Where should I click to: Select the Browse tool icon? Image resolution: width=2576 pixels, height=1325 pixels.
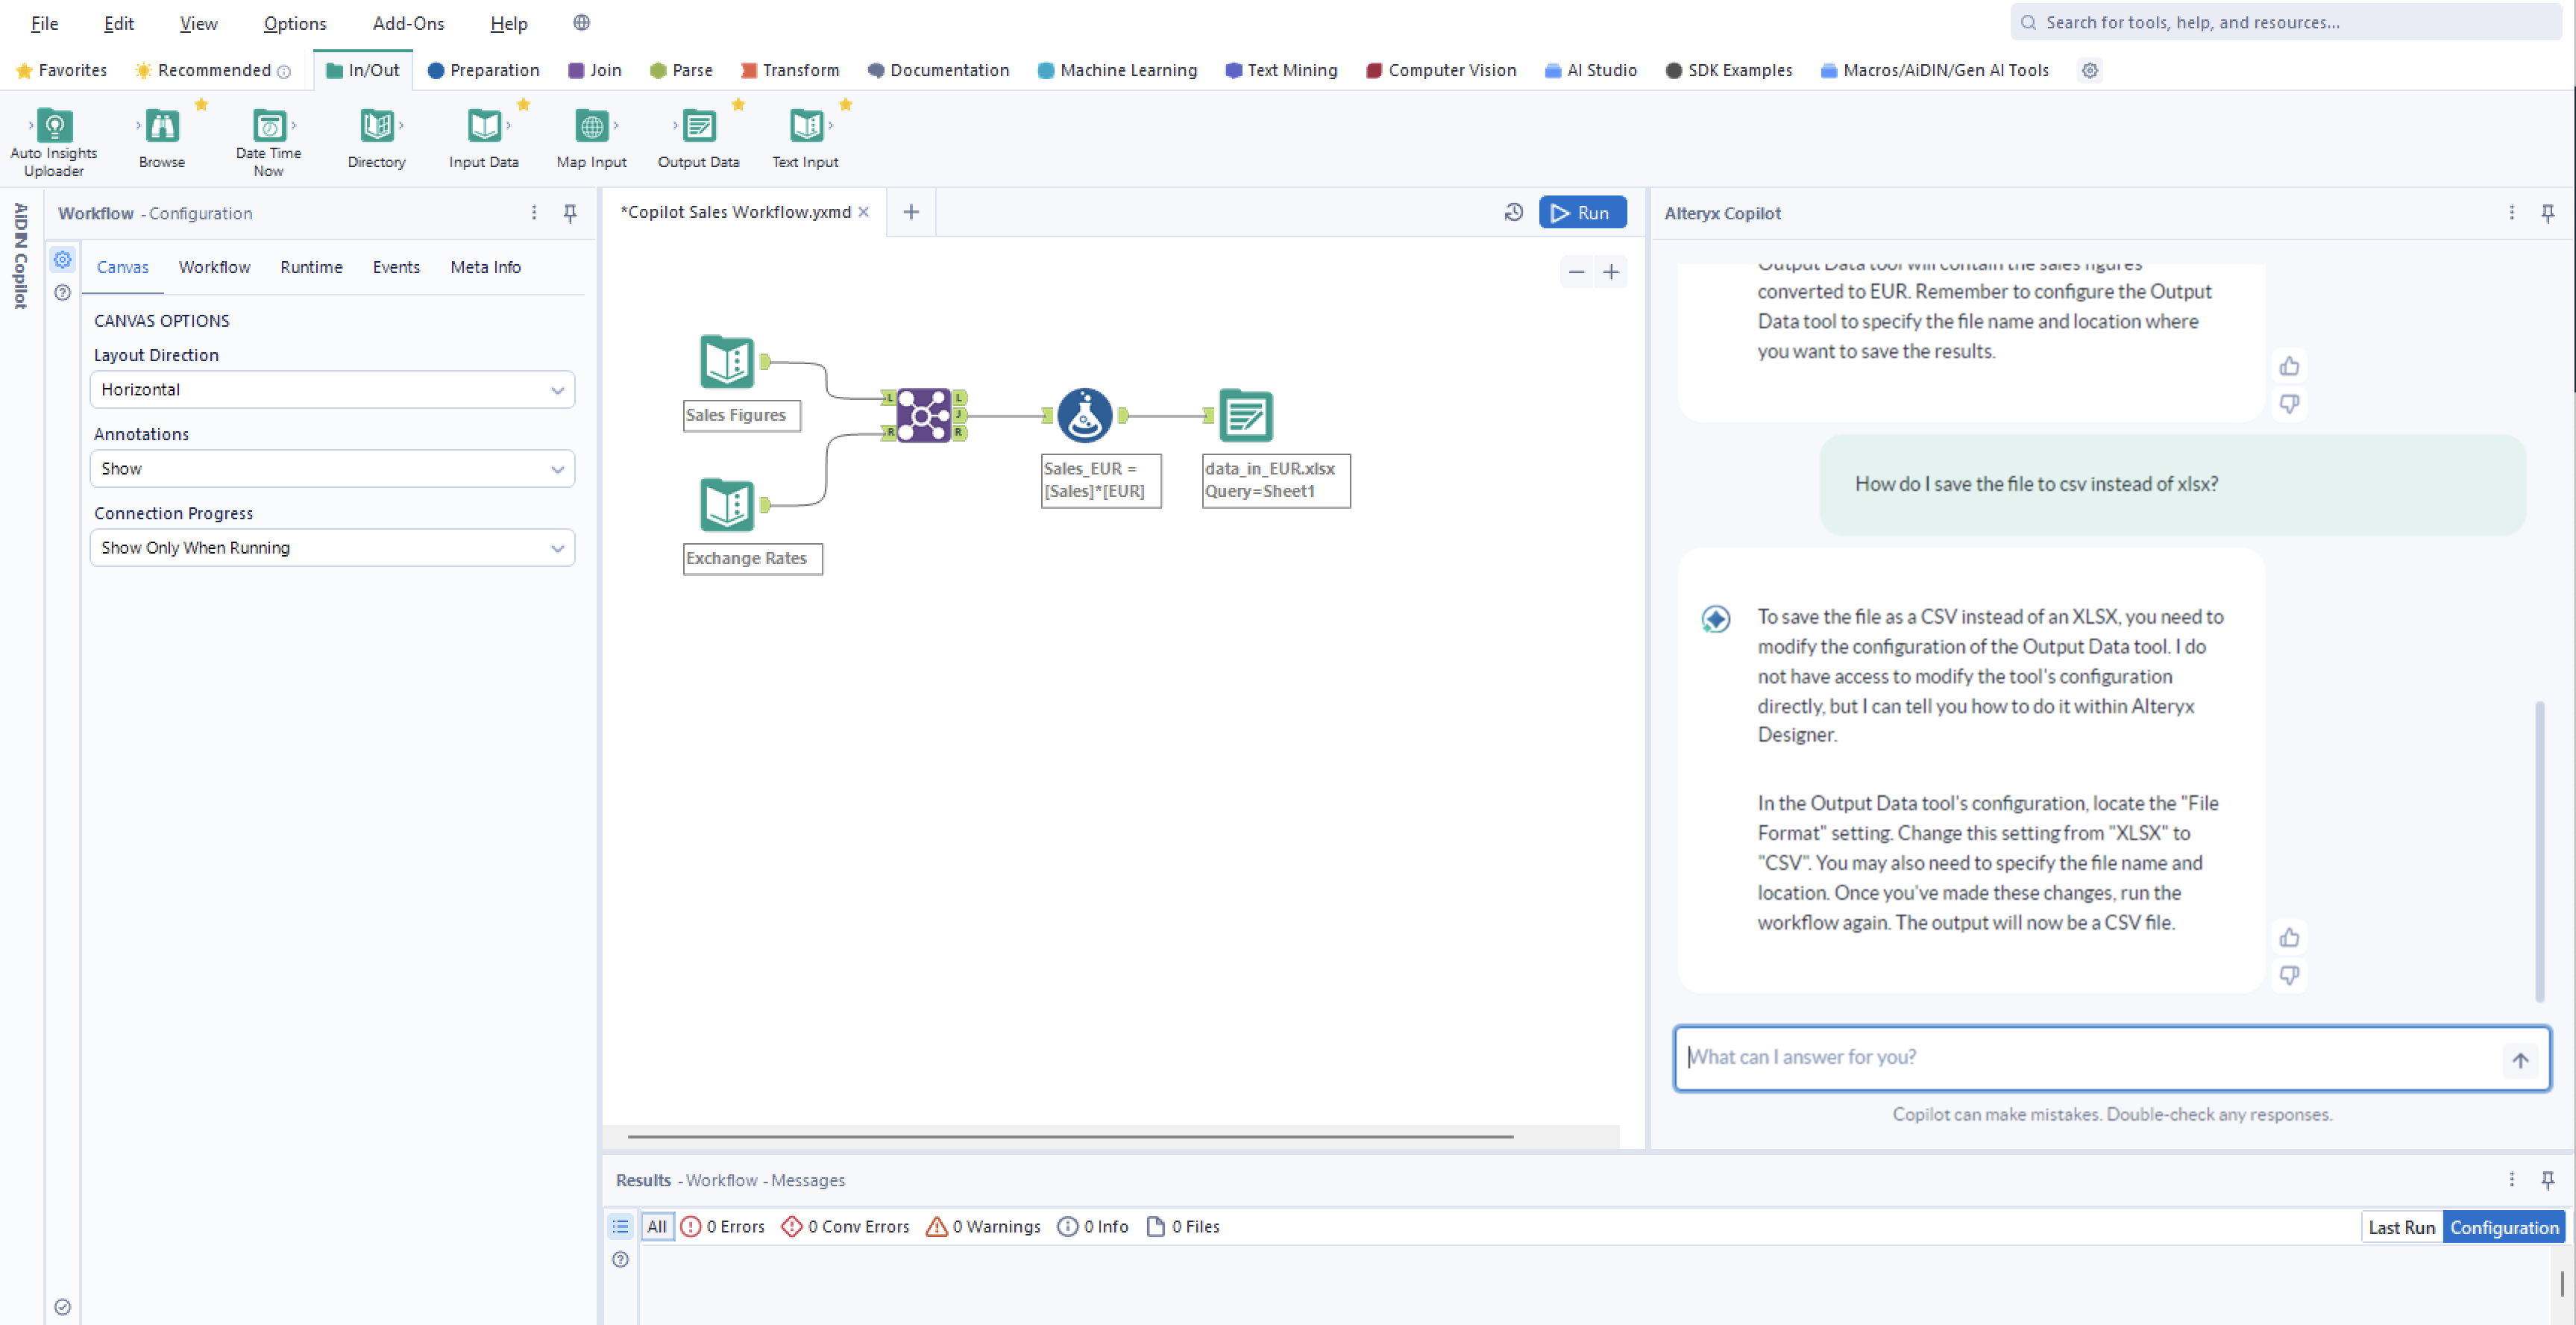[x=162, y=127]
